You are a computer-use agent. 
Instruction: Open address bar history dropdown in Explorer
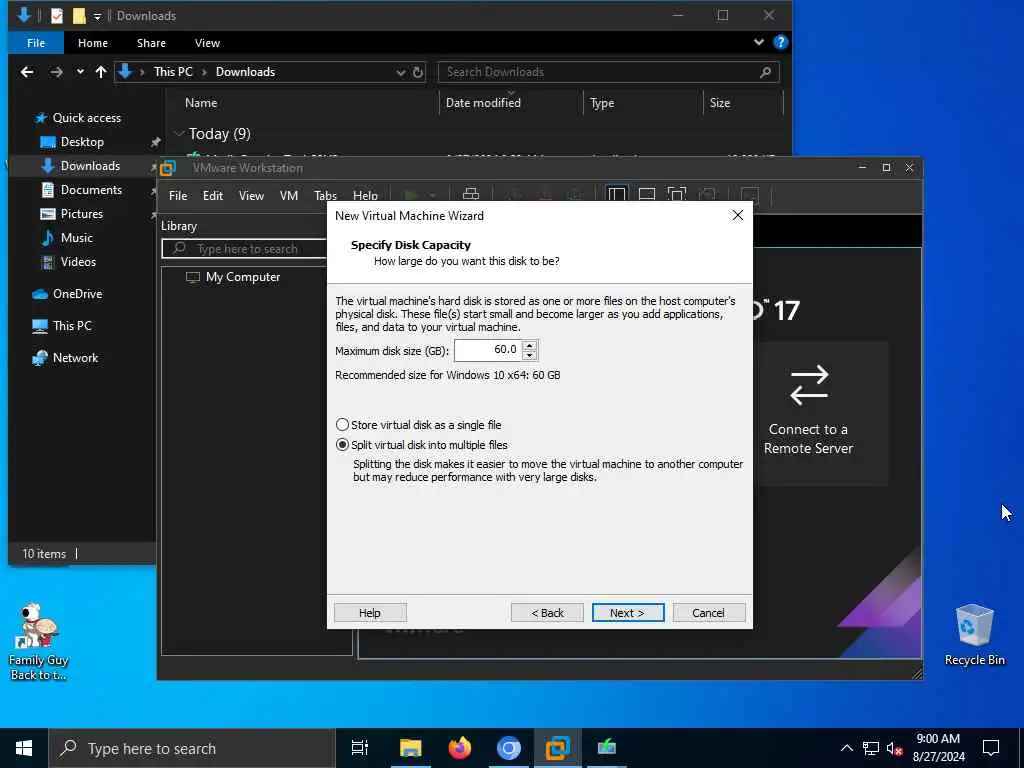[400, 72]
